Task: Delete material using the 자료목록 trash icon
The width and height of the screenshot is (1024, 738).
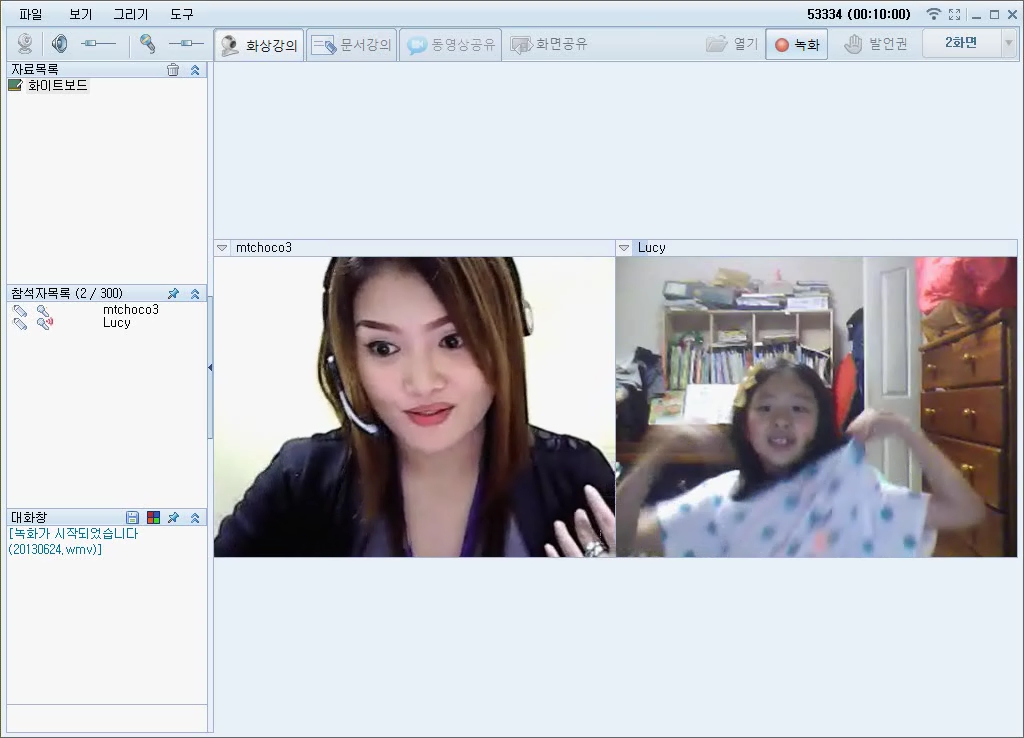Action: [172, 70]
